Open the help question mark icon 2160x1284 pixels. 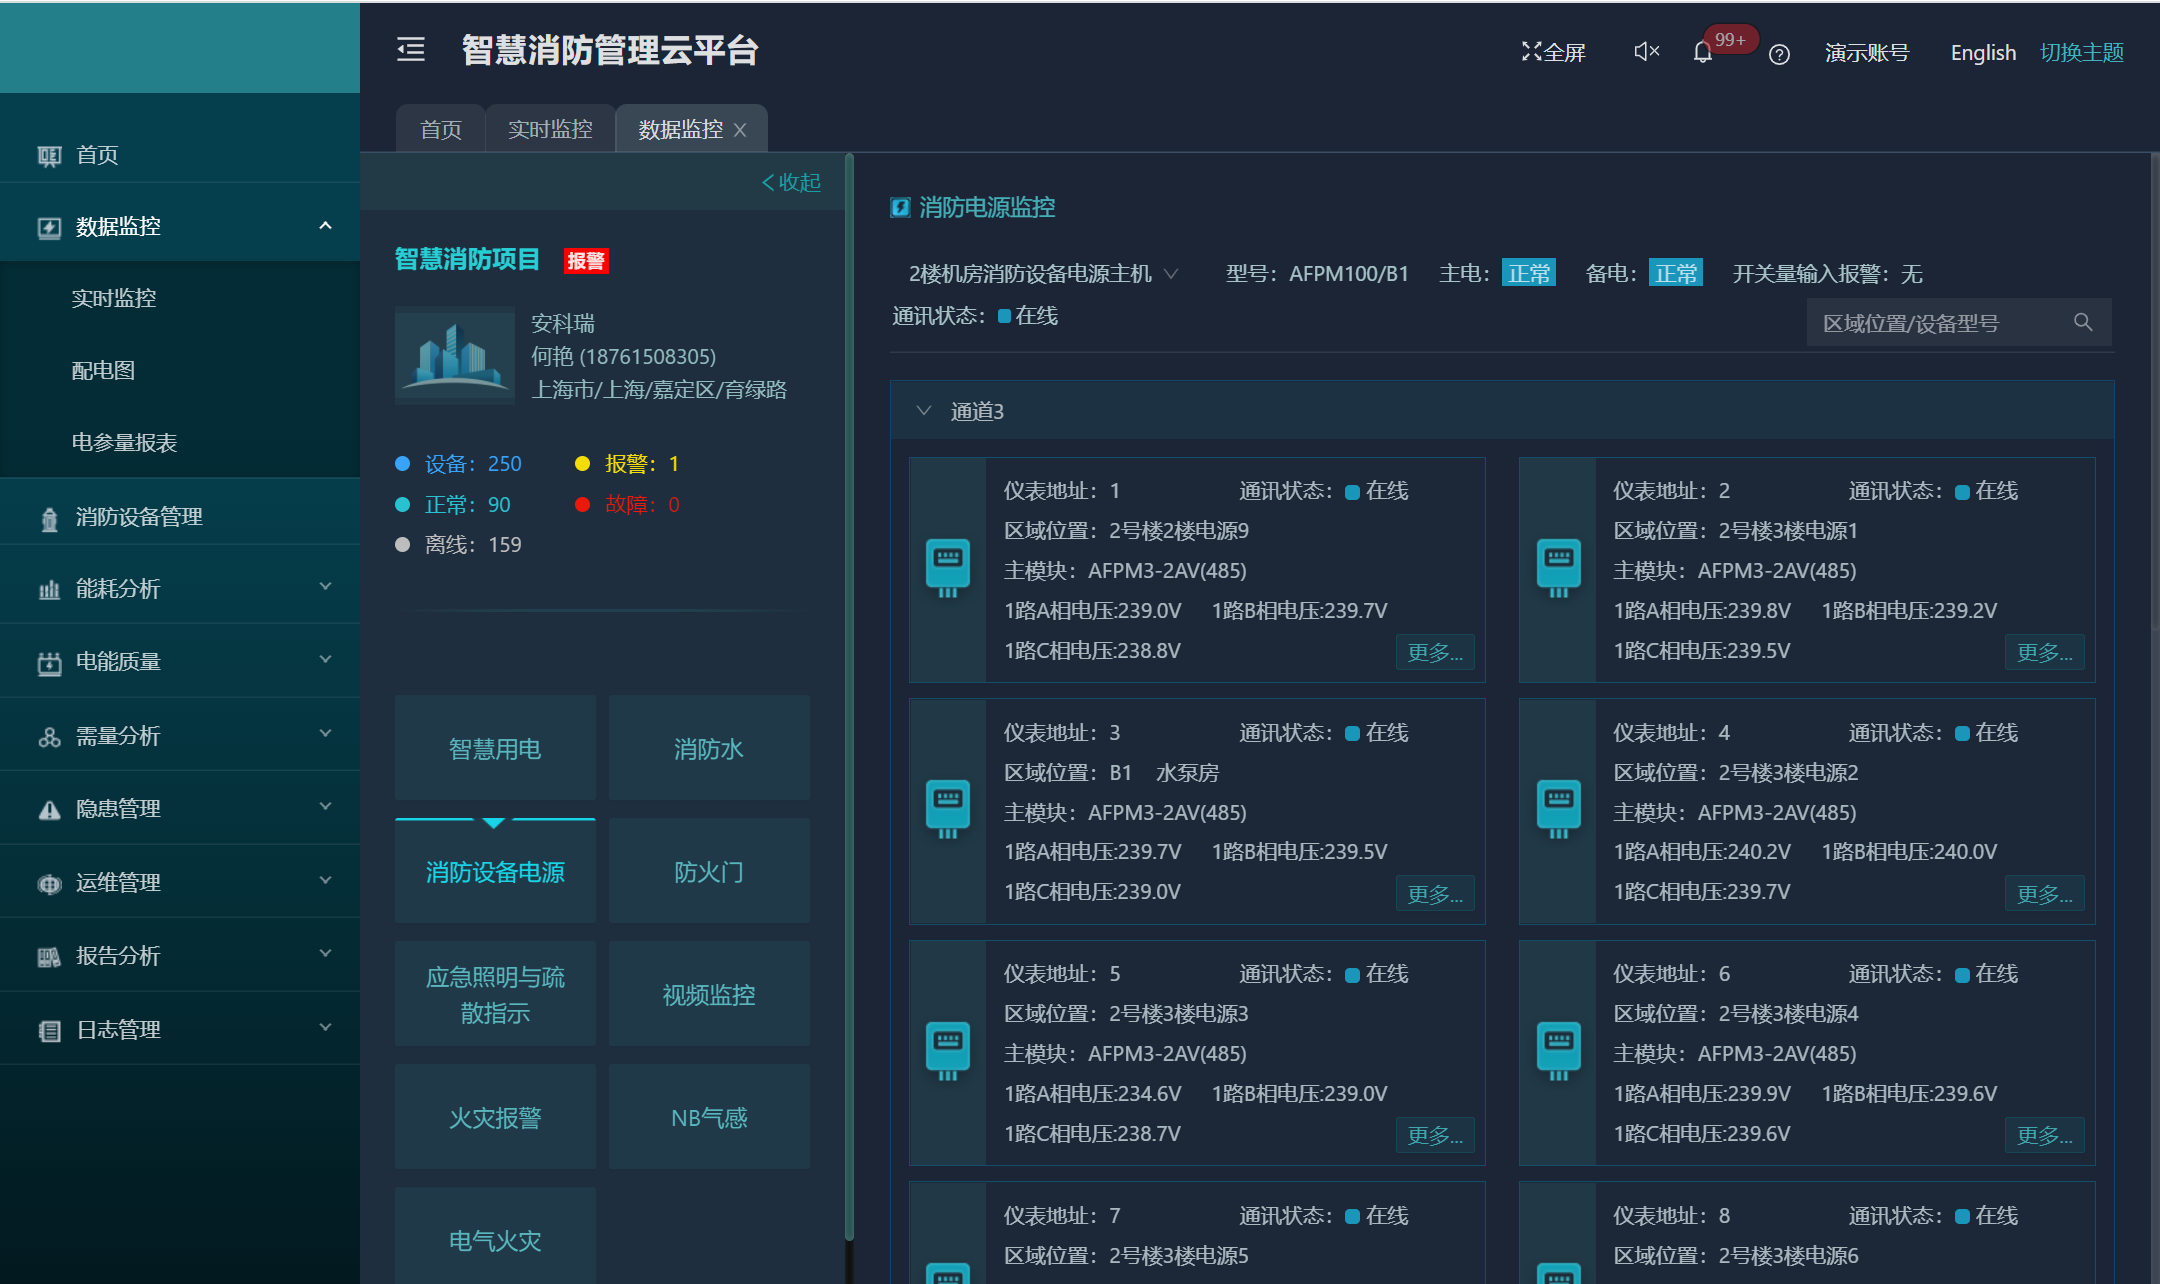[1779, 55]
